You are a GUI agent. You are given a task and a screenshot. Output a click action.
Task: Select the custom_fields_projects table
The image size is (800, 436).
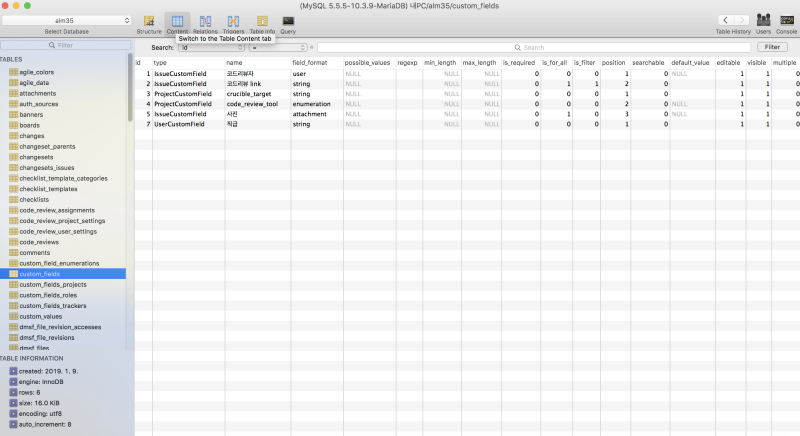tap(53, 285)
